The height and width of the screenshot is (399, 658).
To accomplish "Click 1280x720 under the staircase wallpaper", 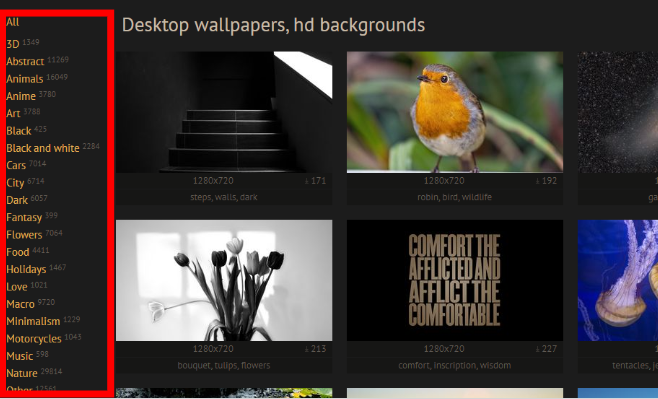I will (213, 181).
